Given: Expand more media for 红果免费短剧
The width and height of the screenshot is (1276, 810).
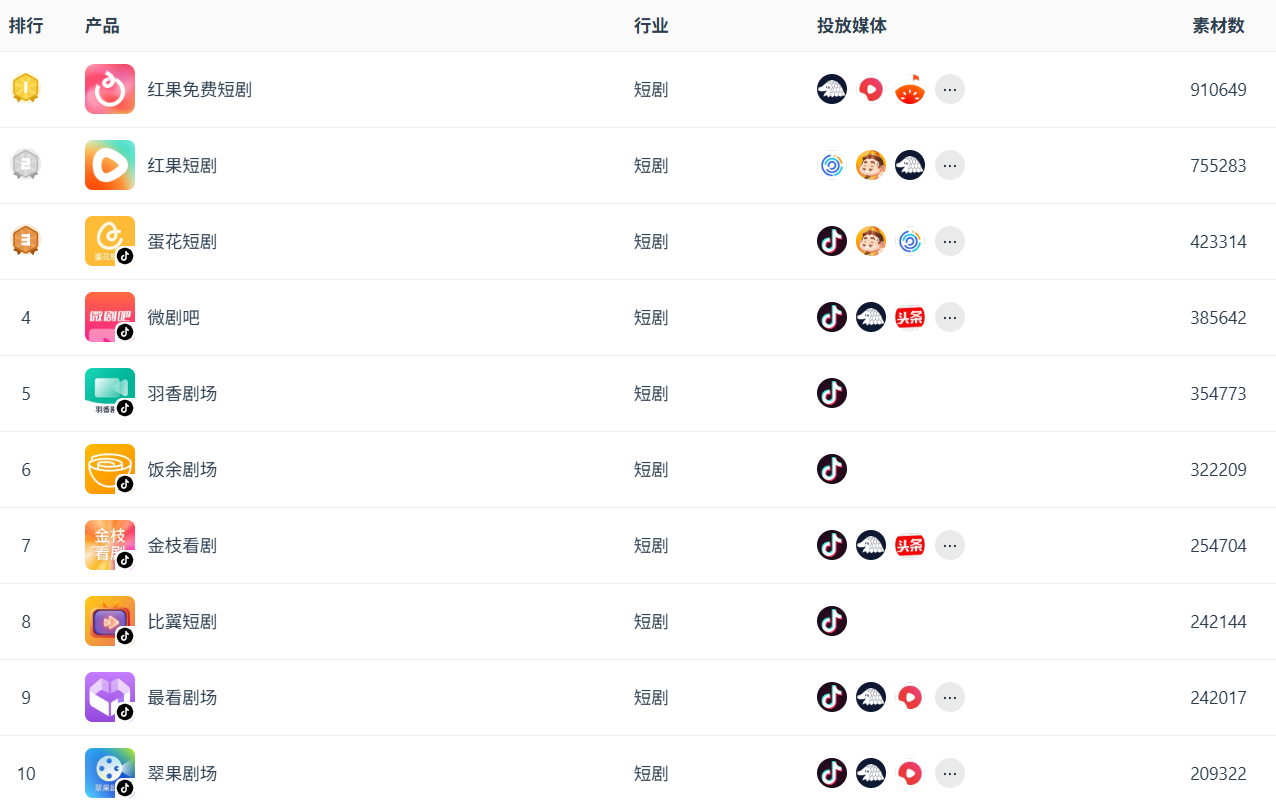Looking at the screenshot, I should [950, 89].
